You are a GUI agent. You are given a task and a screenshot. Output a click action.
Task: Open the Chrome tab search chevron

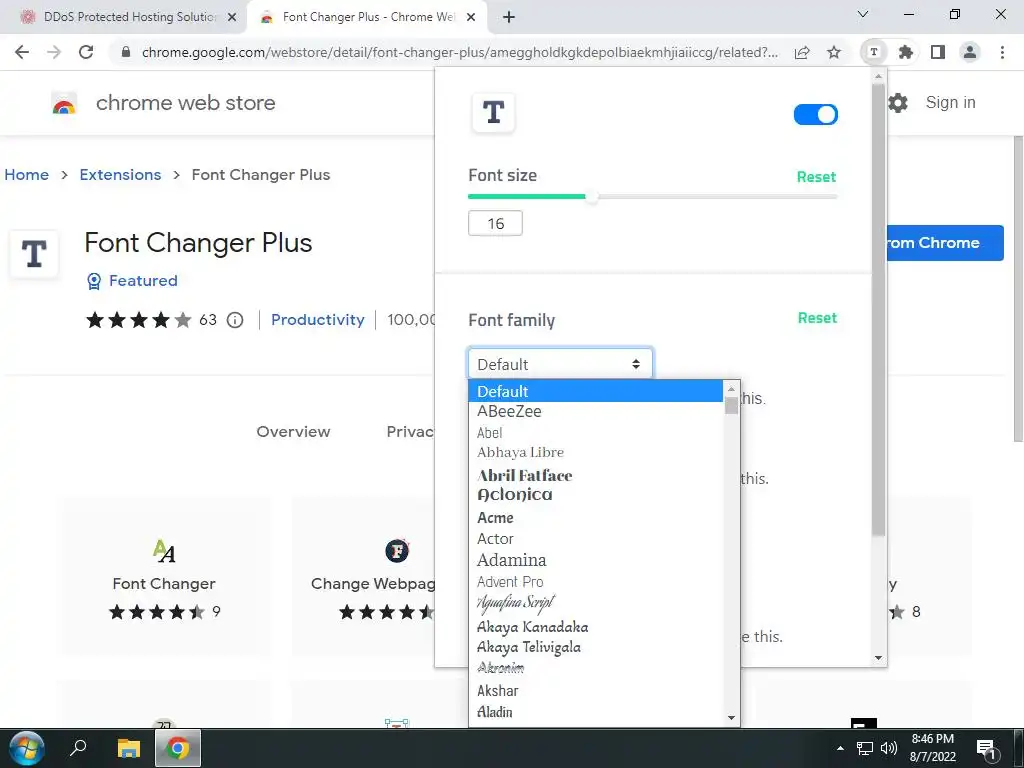click(863, 14)
